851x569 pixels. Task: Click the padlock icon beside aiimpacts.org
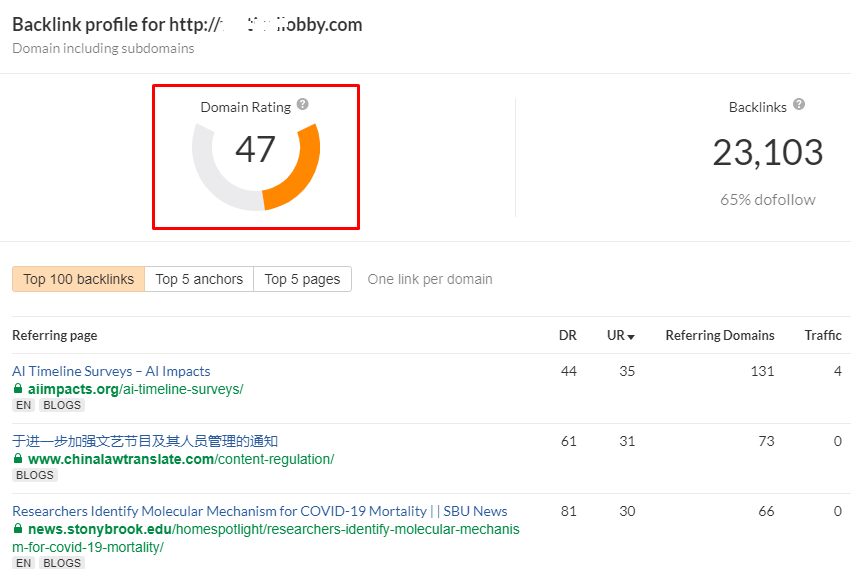[18, 389]
